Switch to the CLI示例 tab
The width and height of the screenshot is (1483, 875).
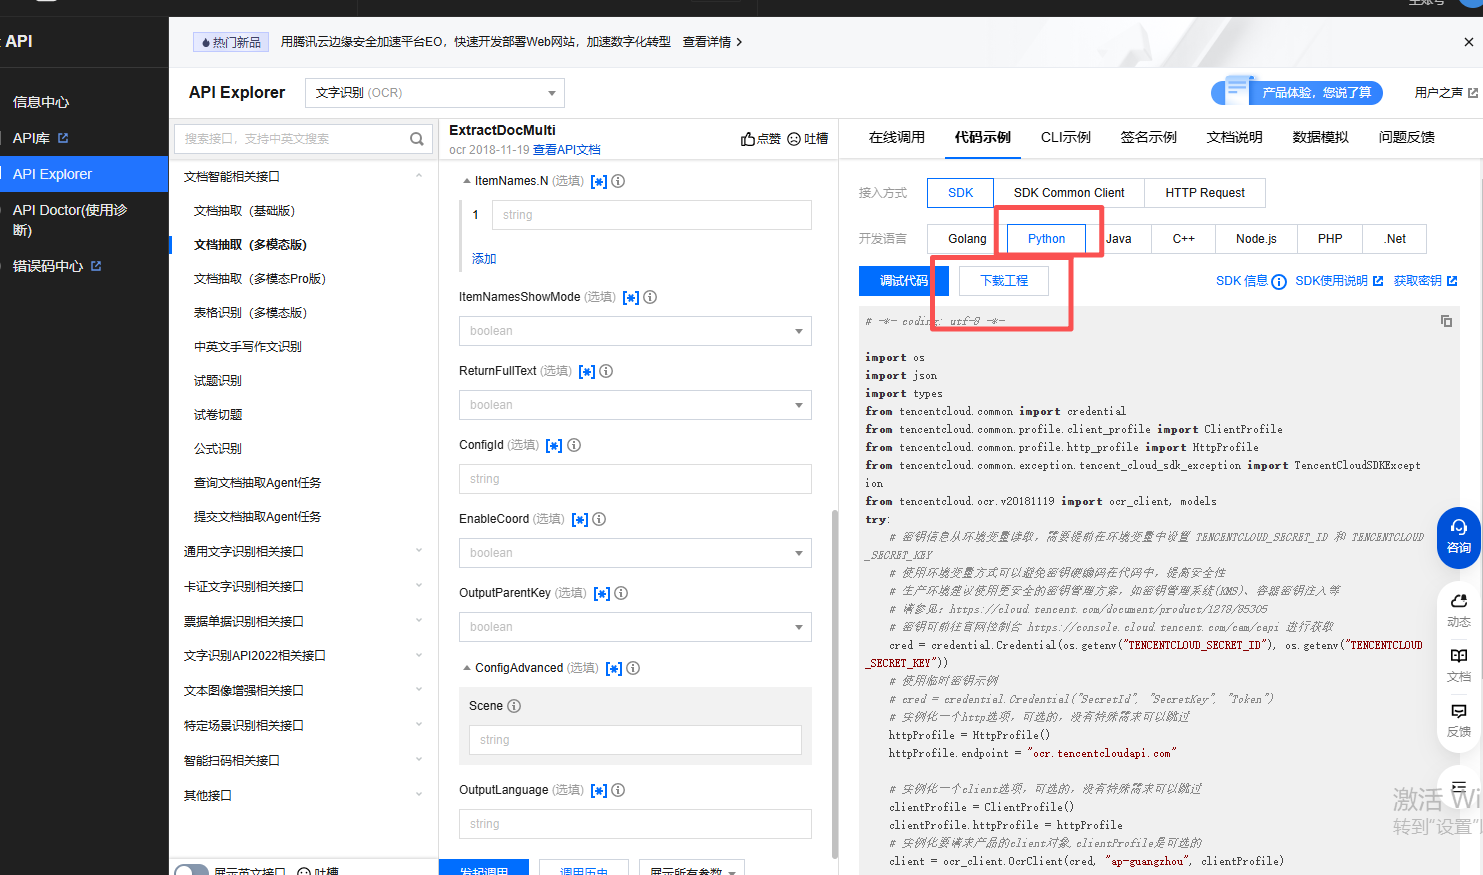(1066, 137)
